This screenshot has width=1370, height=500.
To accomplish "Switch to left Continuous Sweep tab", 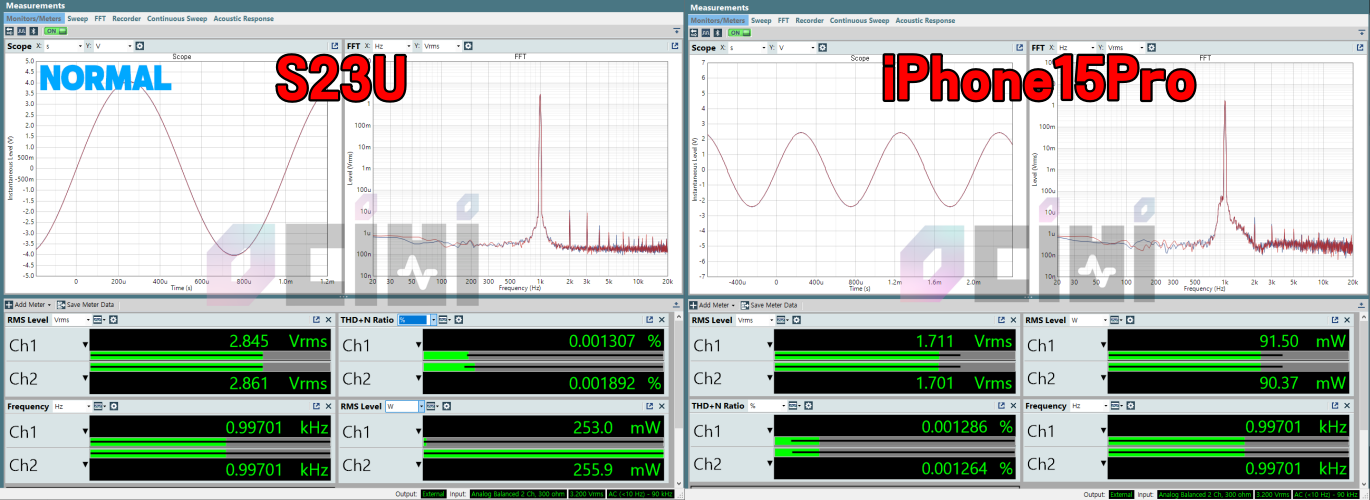I will (x=176, y=19).
